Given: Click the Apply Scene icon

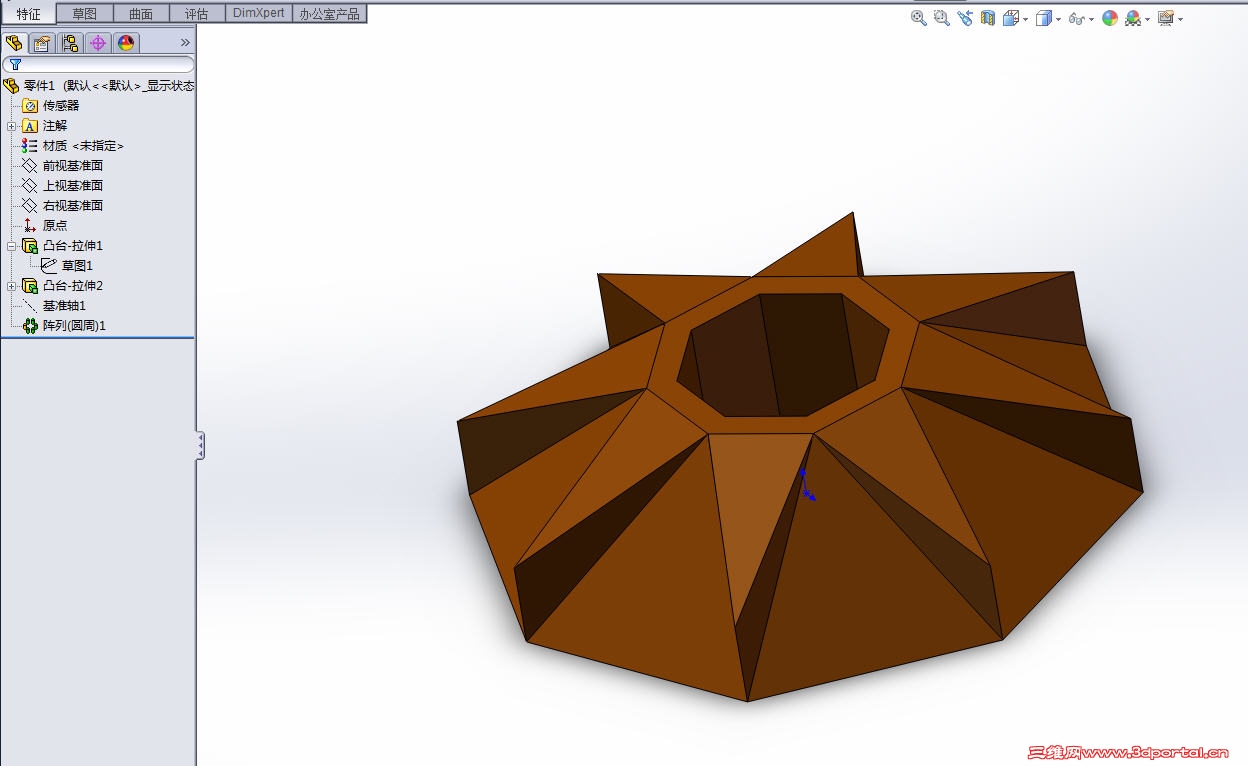Looking at the screenshot, I should [1132, 18].
